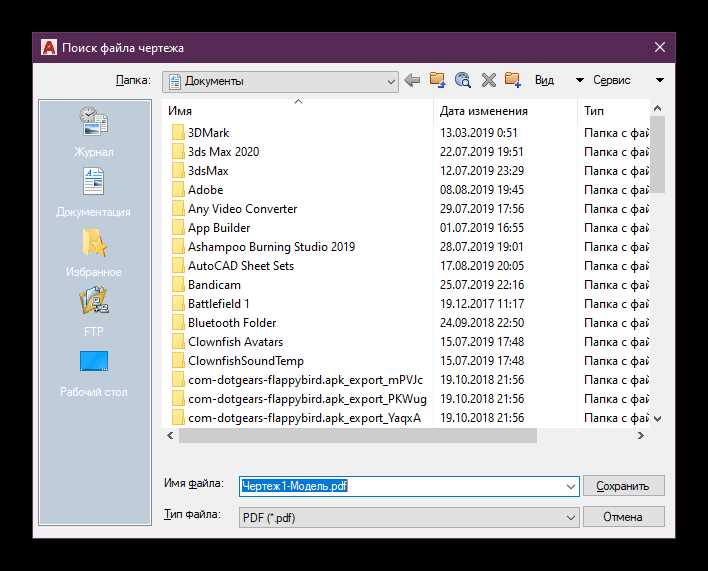Image resolution: width=708 pixels, height=571 pixels.
Task: Click the date 19.12.2017 11:17
Action: [x=482, y=304]
